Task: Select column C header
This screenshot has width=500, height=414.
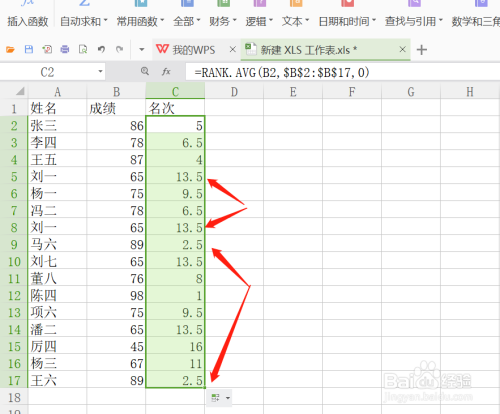Action: (175, 91)
